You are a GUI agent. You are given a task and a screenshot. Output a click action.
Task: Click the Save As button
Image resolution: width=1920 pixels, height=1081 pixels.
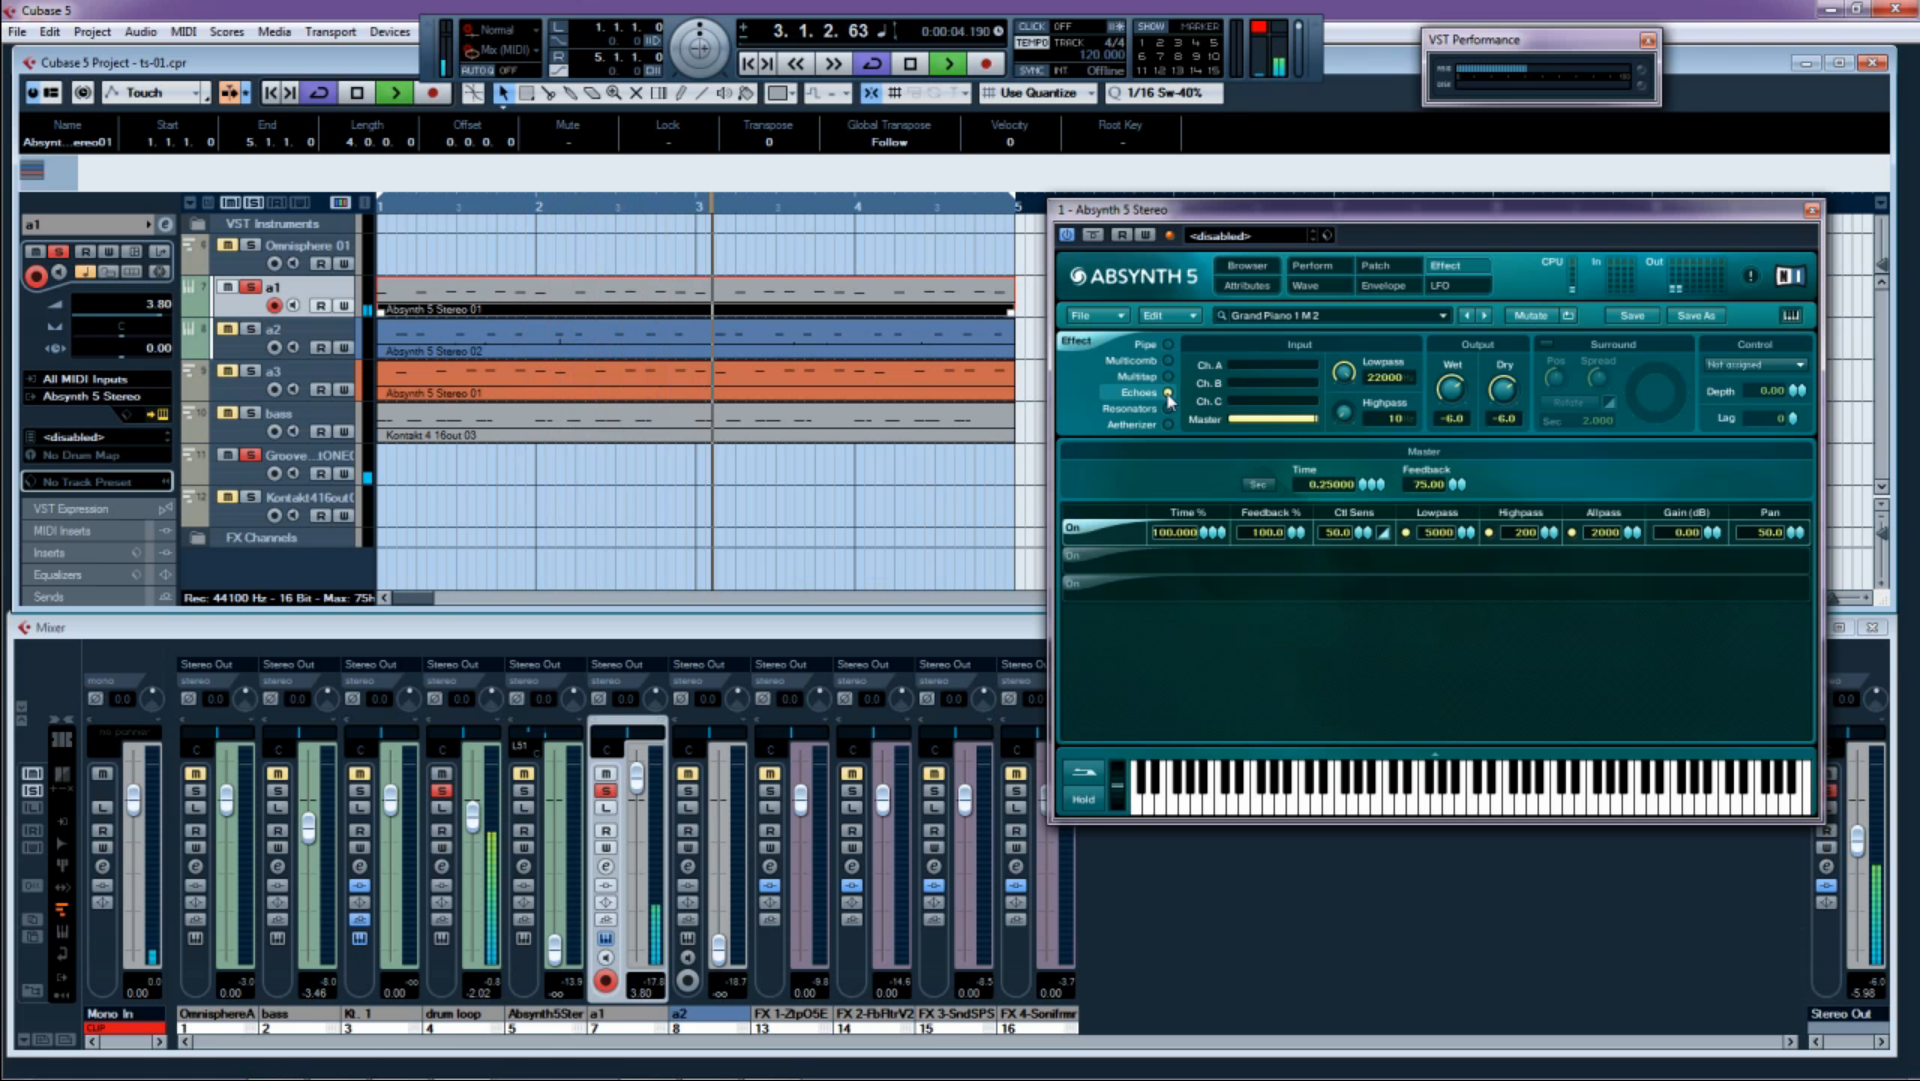(1696, 315)
